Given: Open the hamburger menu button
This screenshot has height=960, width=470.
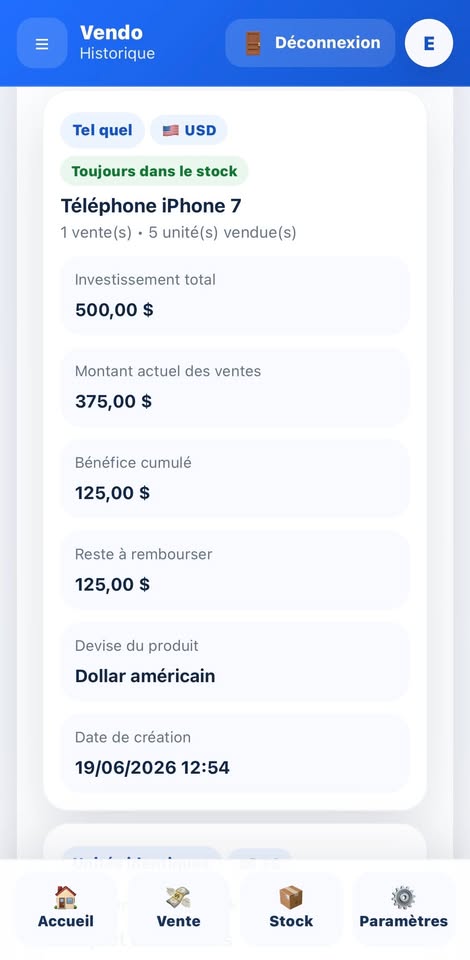Looking at the screenshot, I should point(42,43).
